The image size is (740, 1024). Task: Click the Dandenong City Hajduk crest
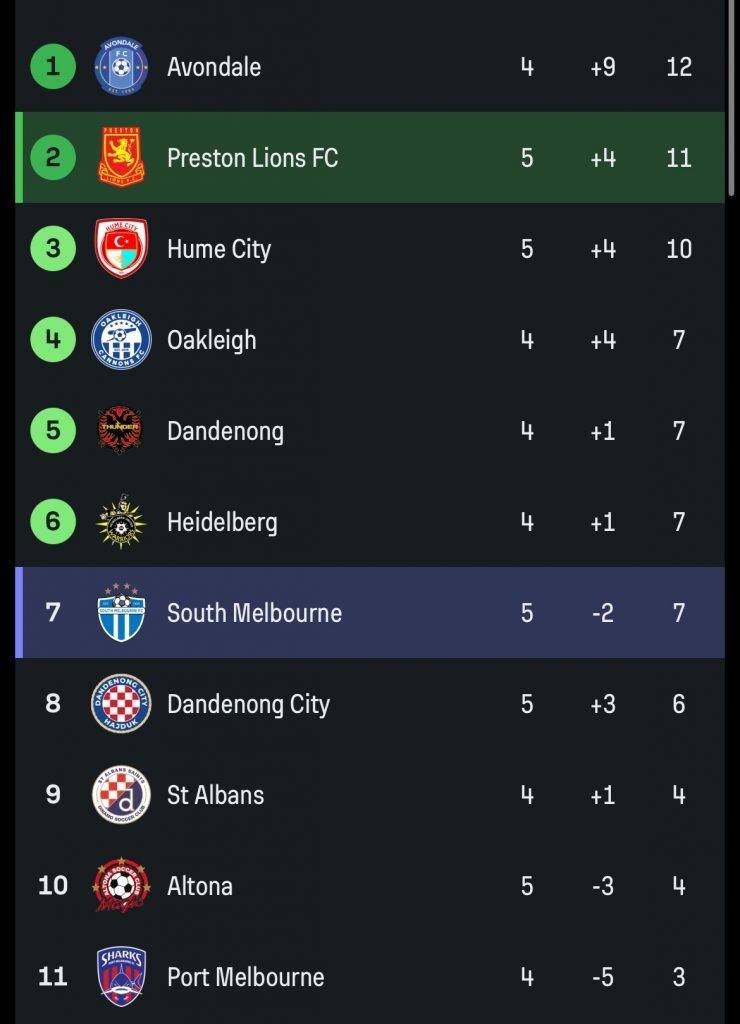(121, 704)
